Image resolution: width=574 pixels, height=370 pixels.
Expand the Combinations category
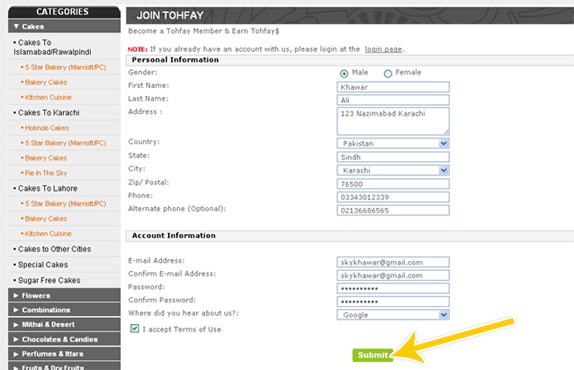pos(64,310)
